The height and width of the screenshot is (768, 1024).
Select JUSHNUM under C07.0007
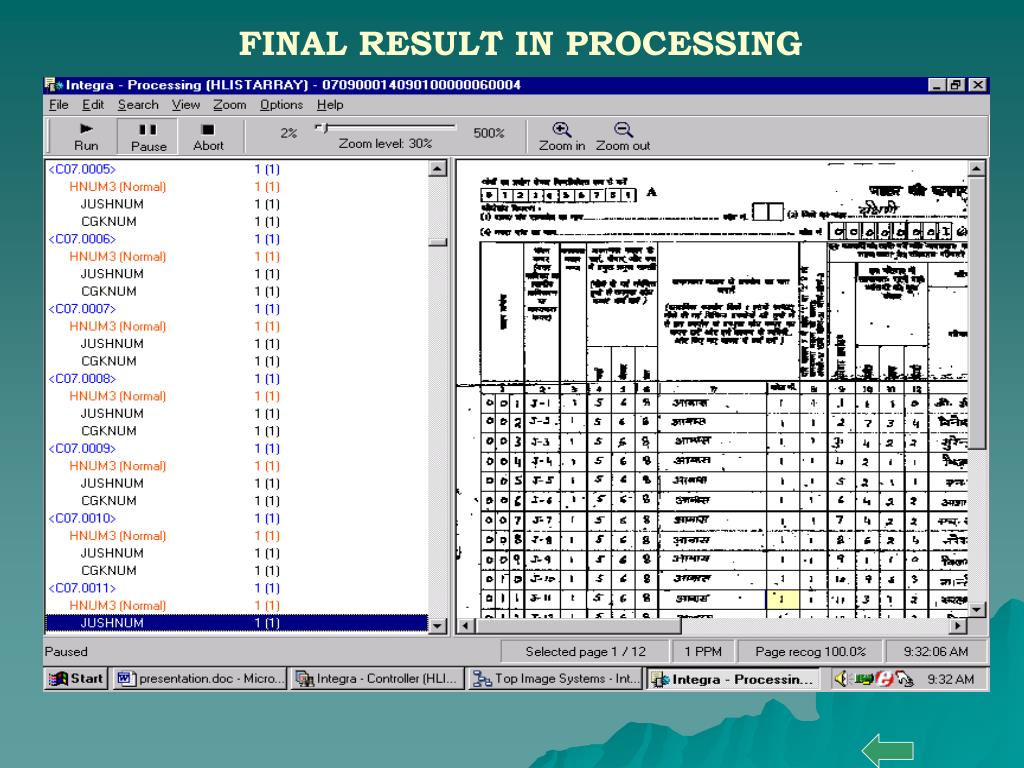point(112,344)
